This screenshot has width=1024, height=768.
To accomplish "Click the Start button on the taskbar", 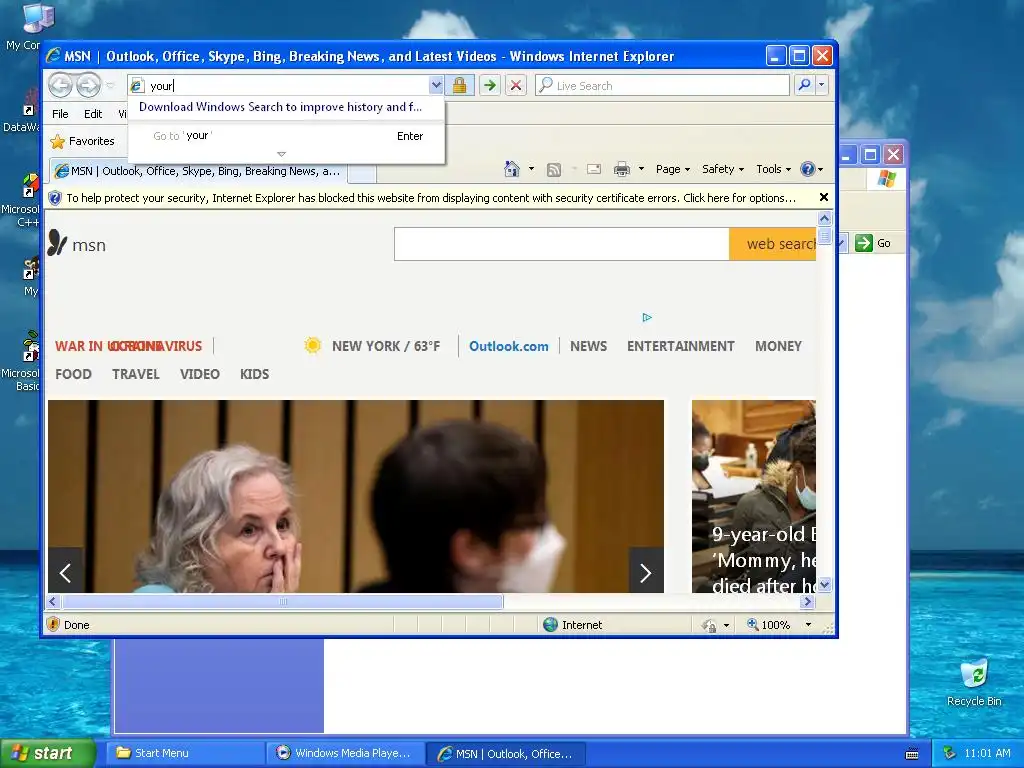I will (x=47, y=753).
